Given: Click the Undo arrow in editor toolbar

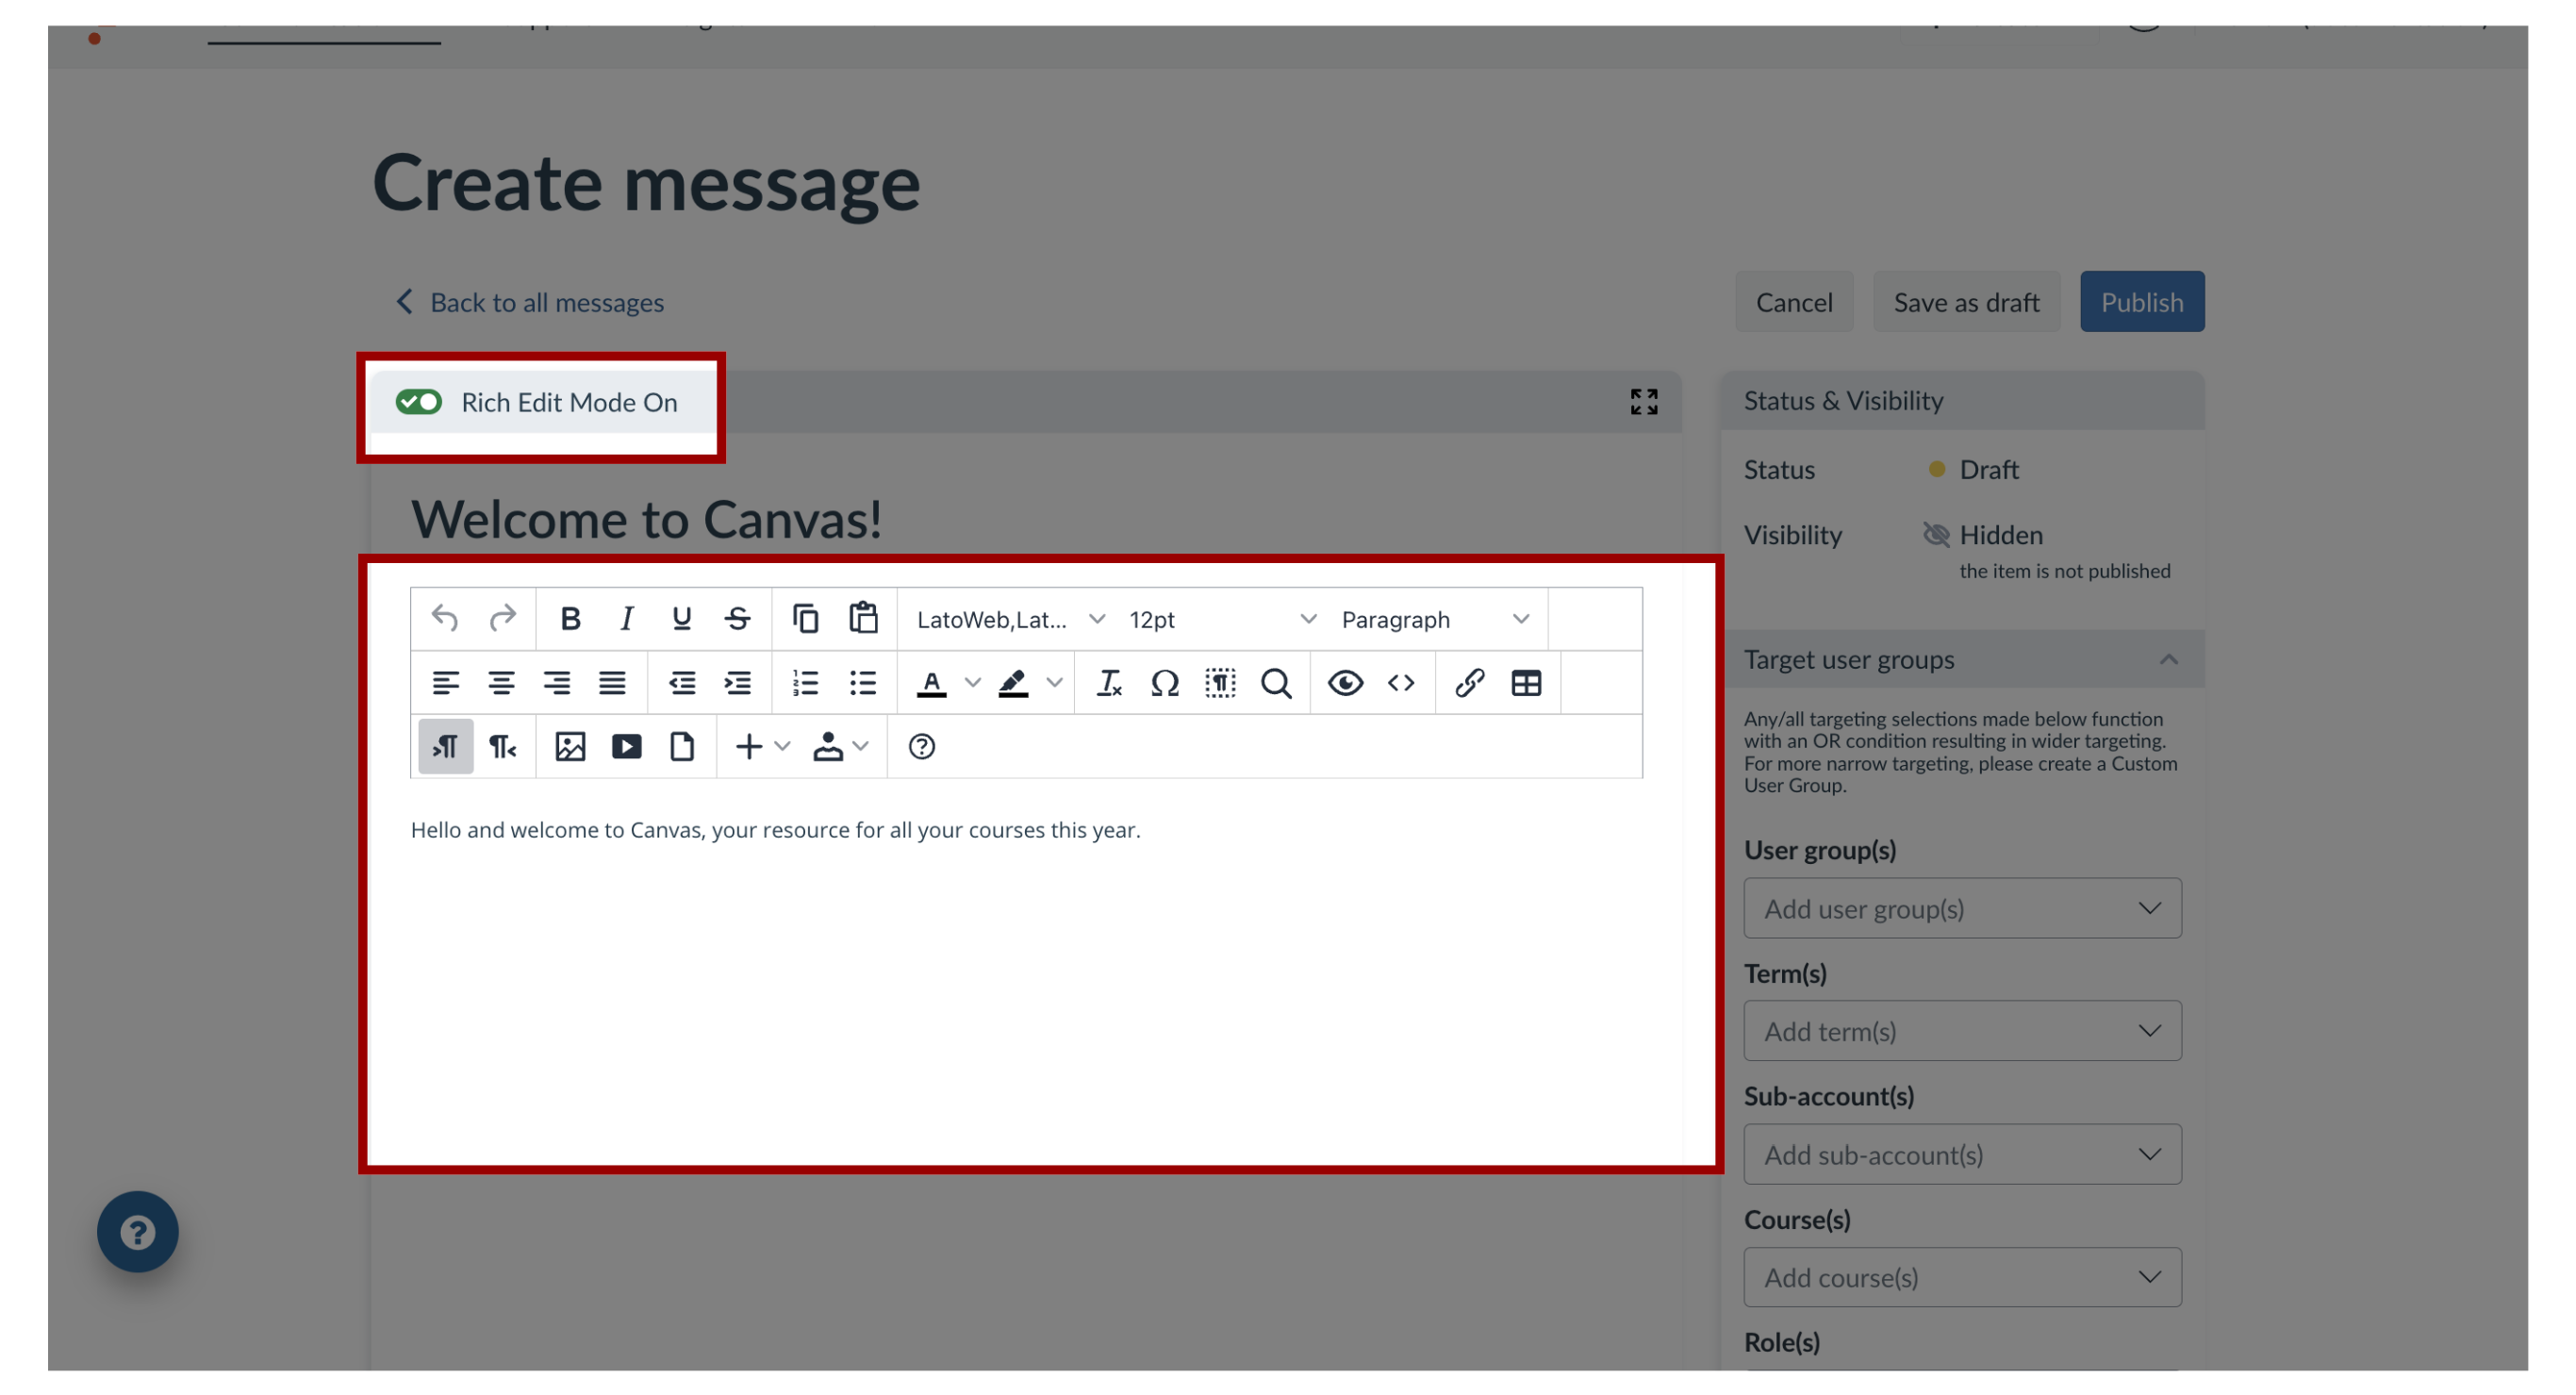Looking at the screenshot, I should pos(445,619).
